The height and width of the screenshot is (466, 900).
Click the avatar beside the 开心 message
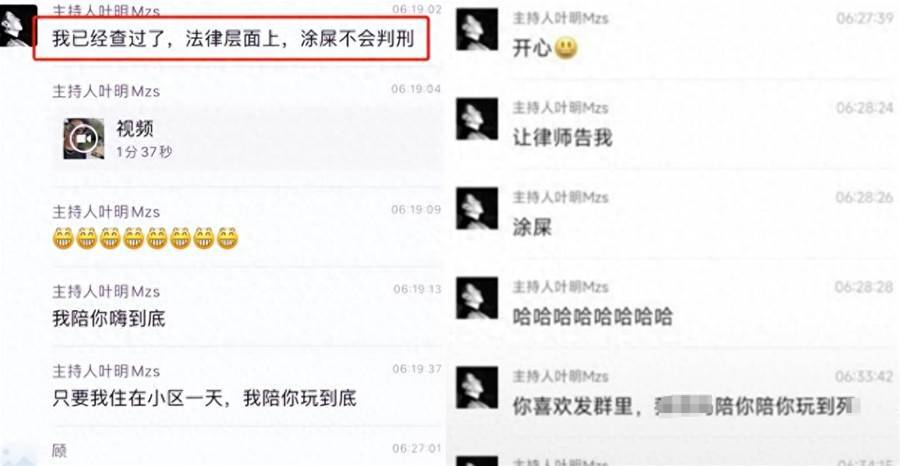(x=477, y=30)
